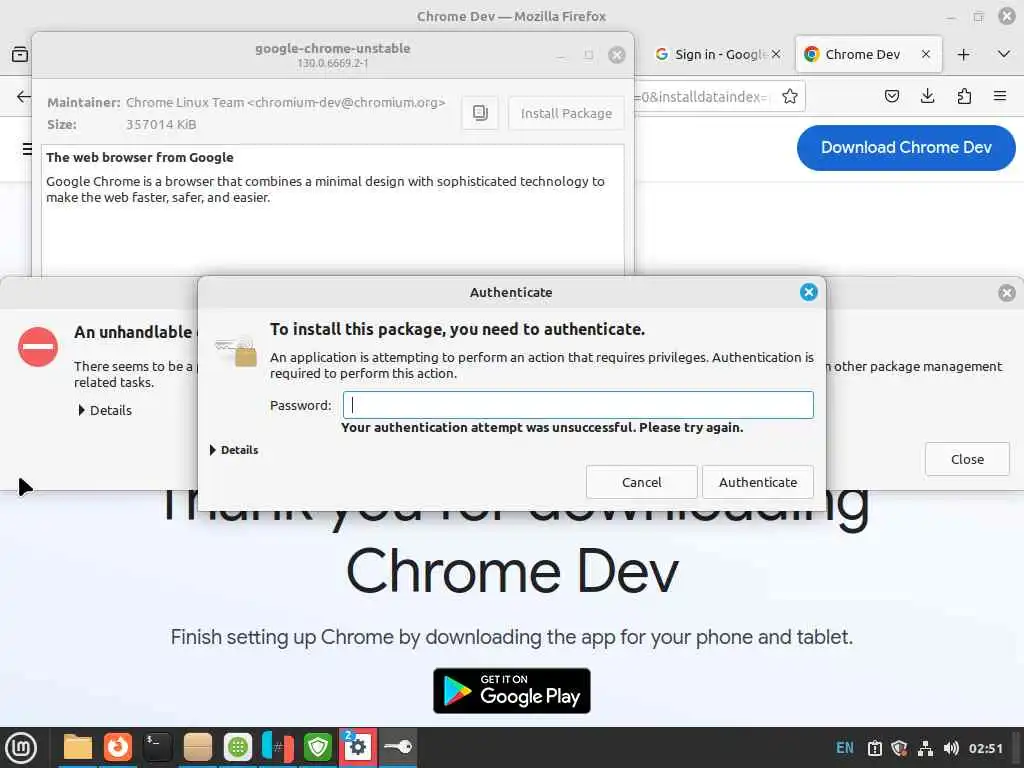The width and height of the screenshot is (1024, 768).
Task: Expand Details in the Authenticate dialog
Action: pos(234,450)
